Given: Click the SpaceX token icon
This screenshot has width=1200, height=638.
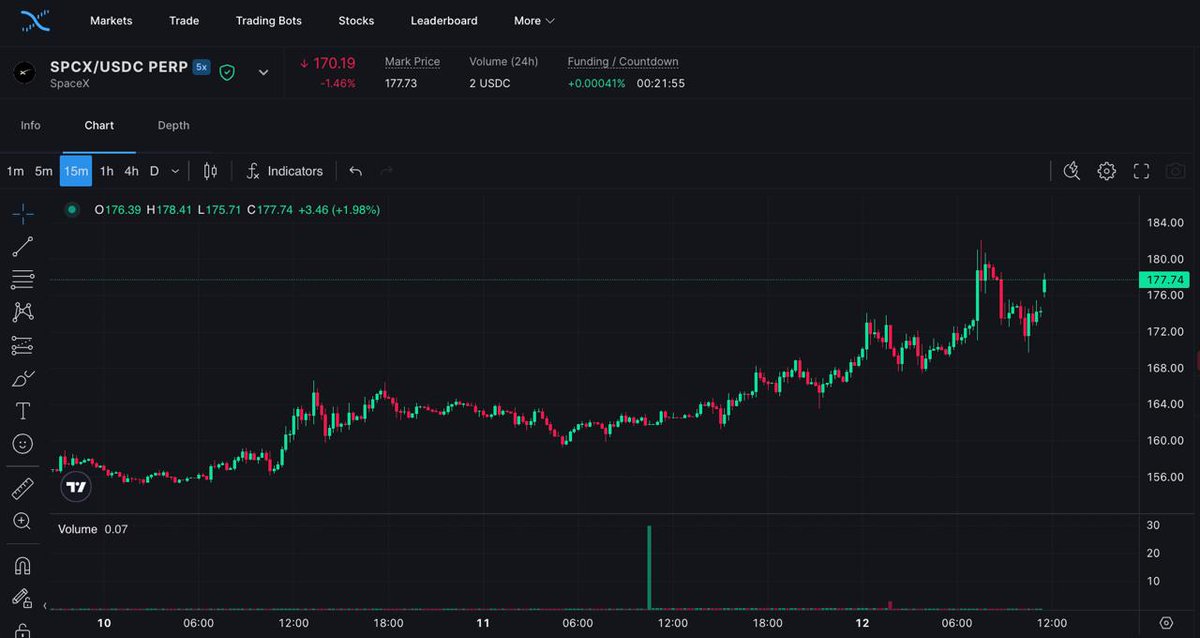Looking at the screenshot, I should coord(23,73).
